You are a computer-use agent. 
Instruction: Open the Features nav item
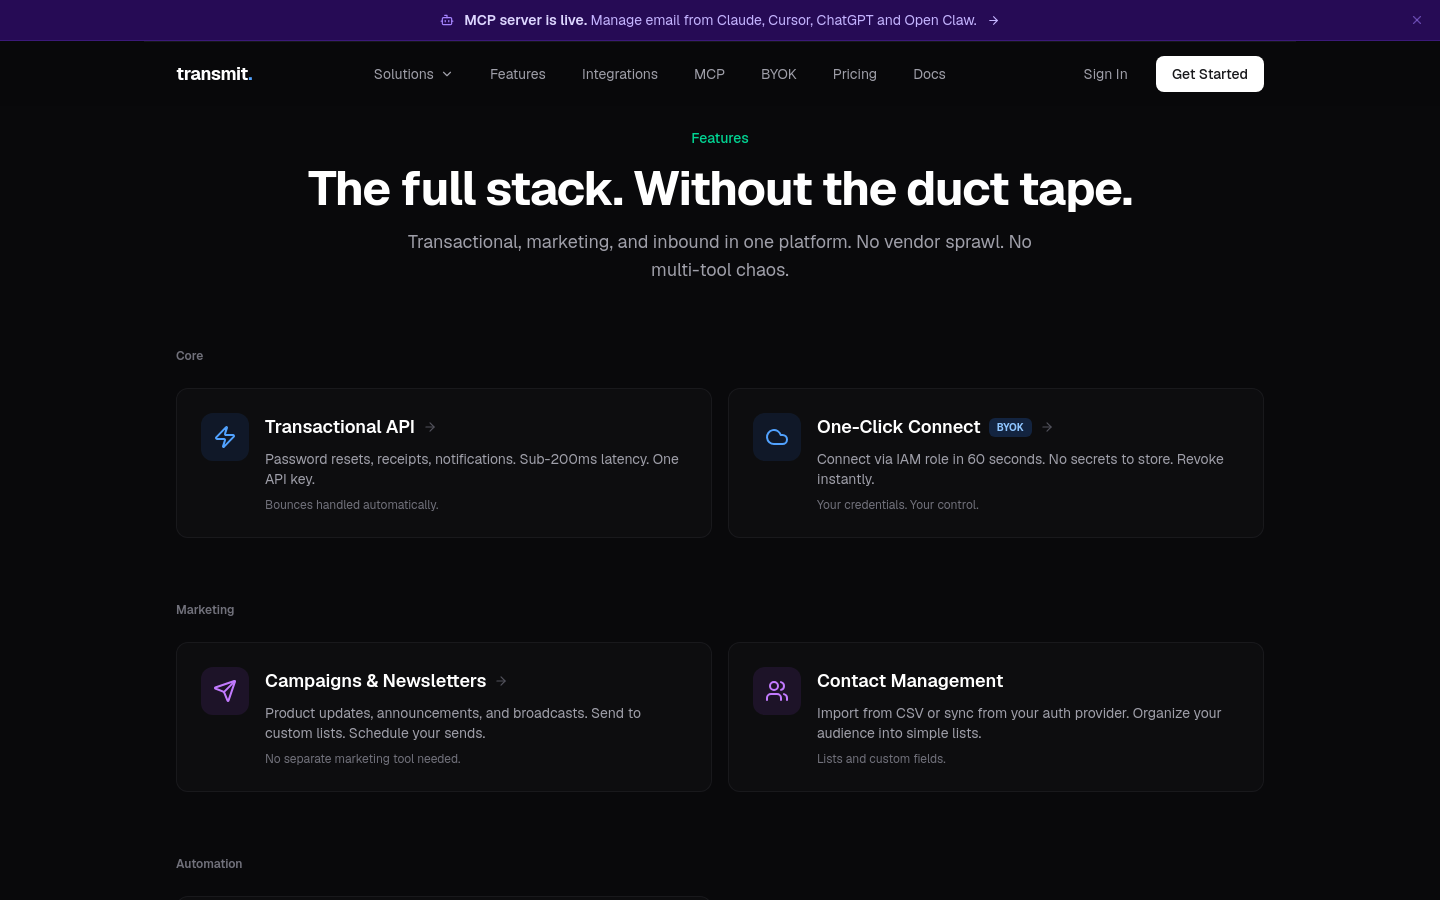pos(518,74)
